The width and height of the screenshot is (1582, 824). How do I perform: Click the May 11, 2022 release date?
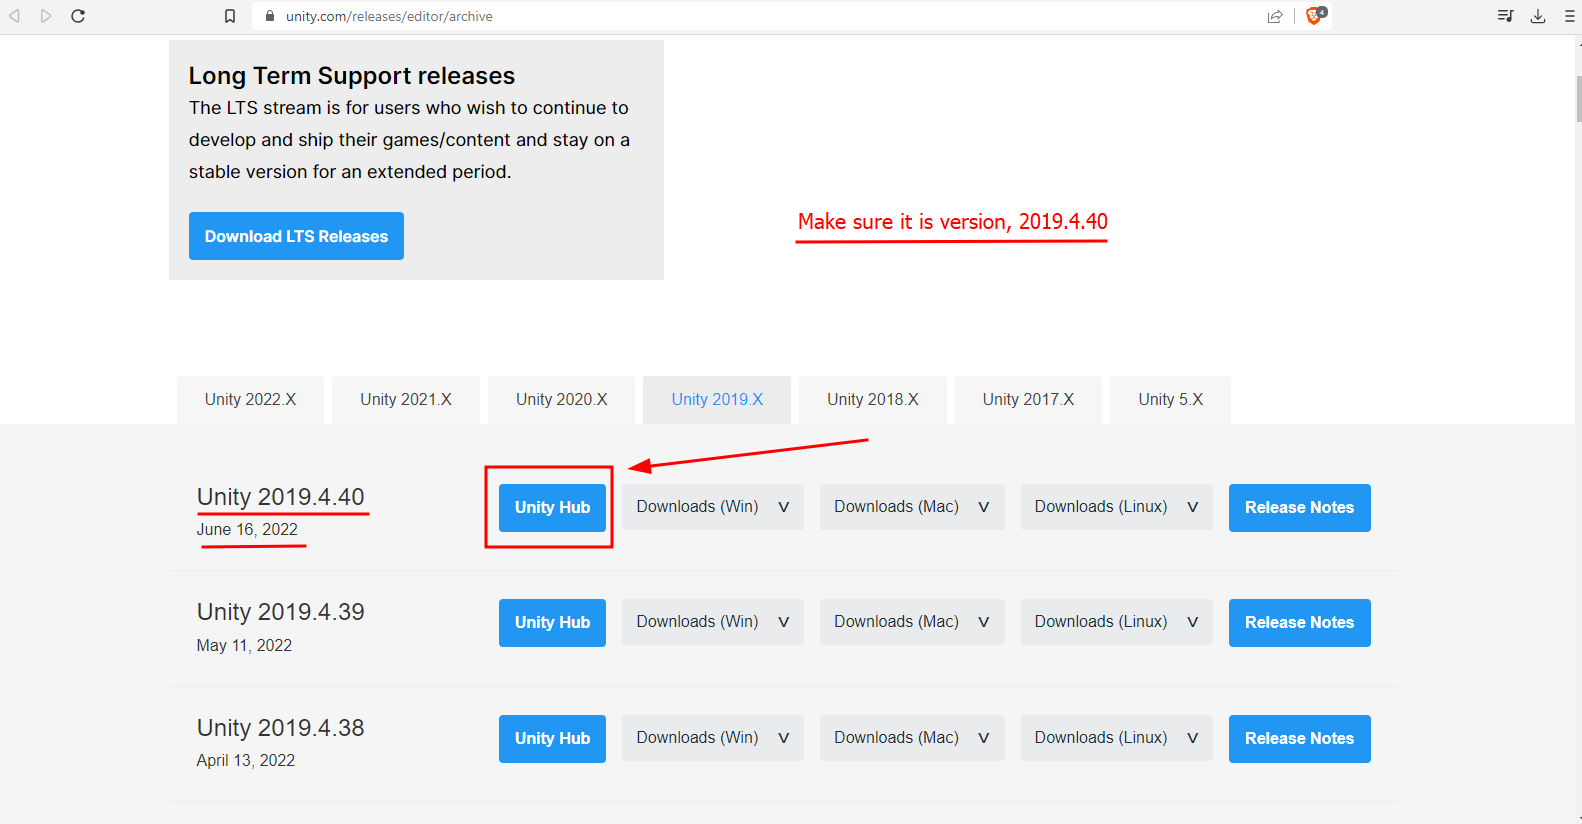tap(244, 646)
